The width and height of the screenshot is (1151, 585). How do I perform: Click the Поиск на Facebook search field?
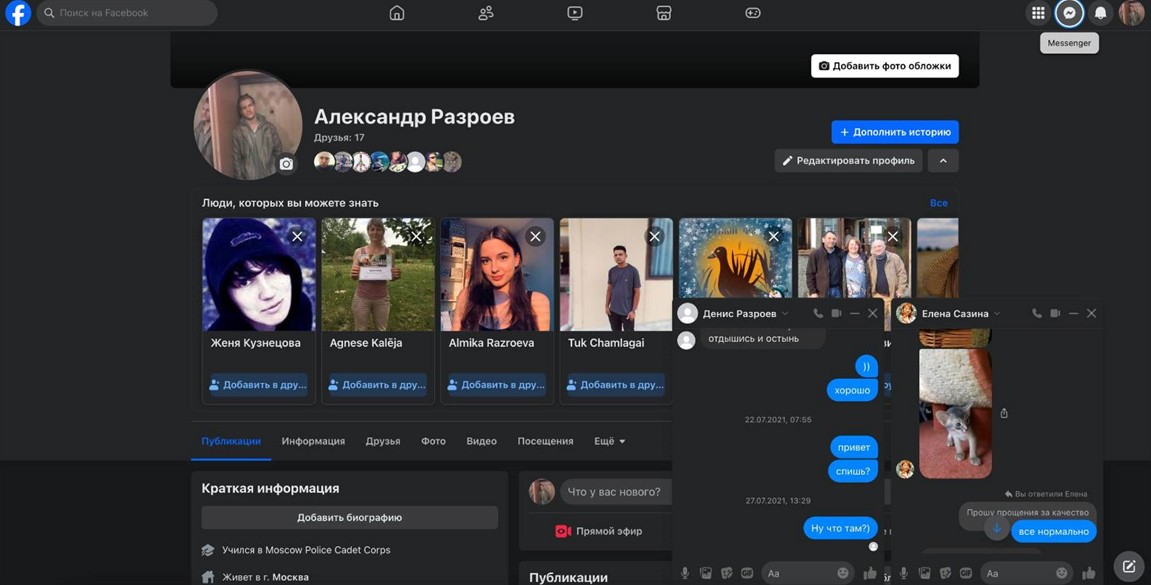[x=127, y=13]
